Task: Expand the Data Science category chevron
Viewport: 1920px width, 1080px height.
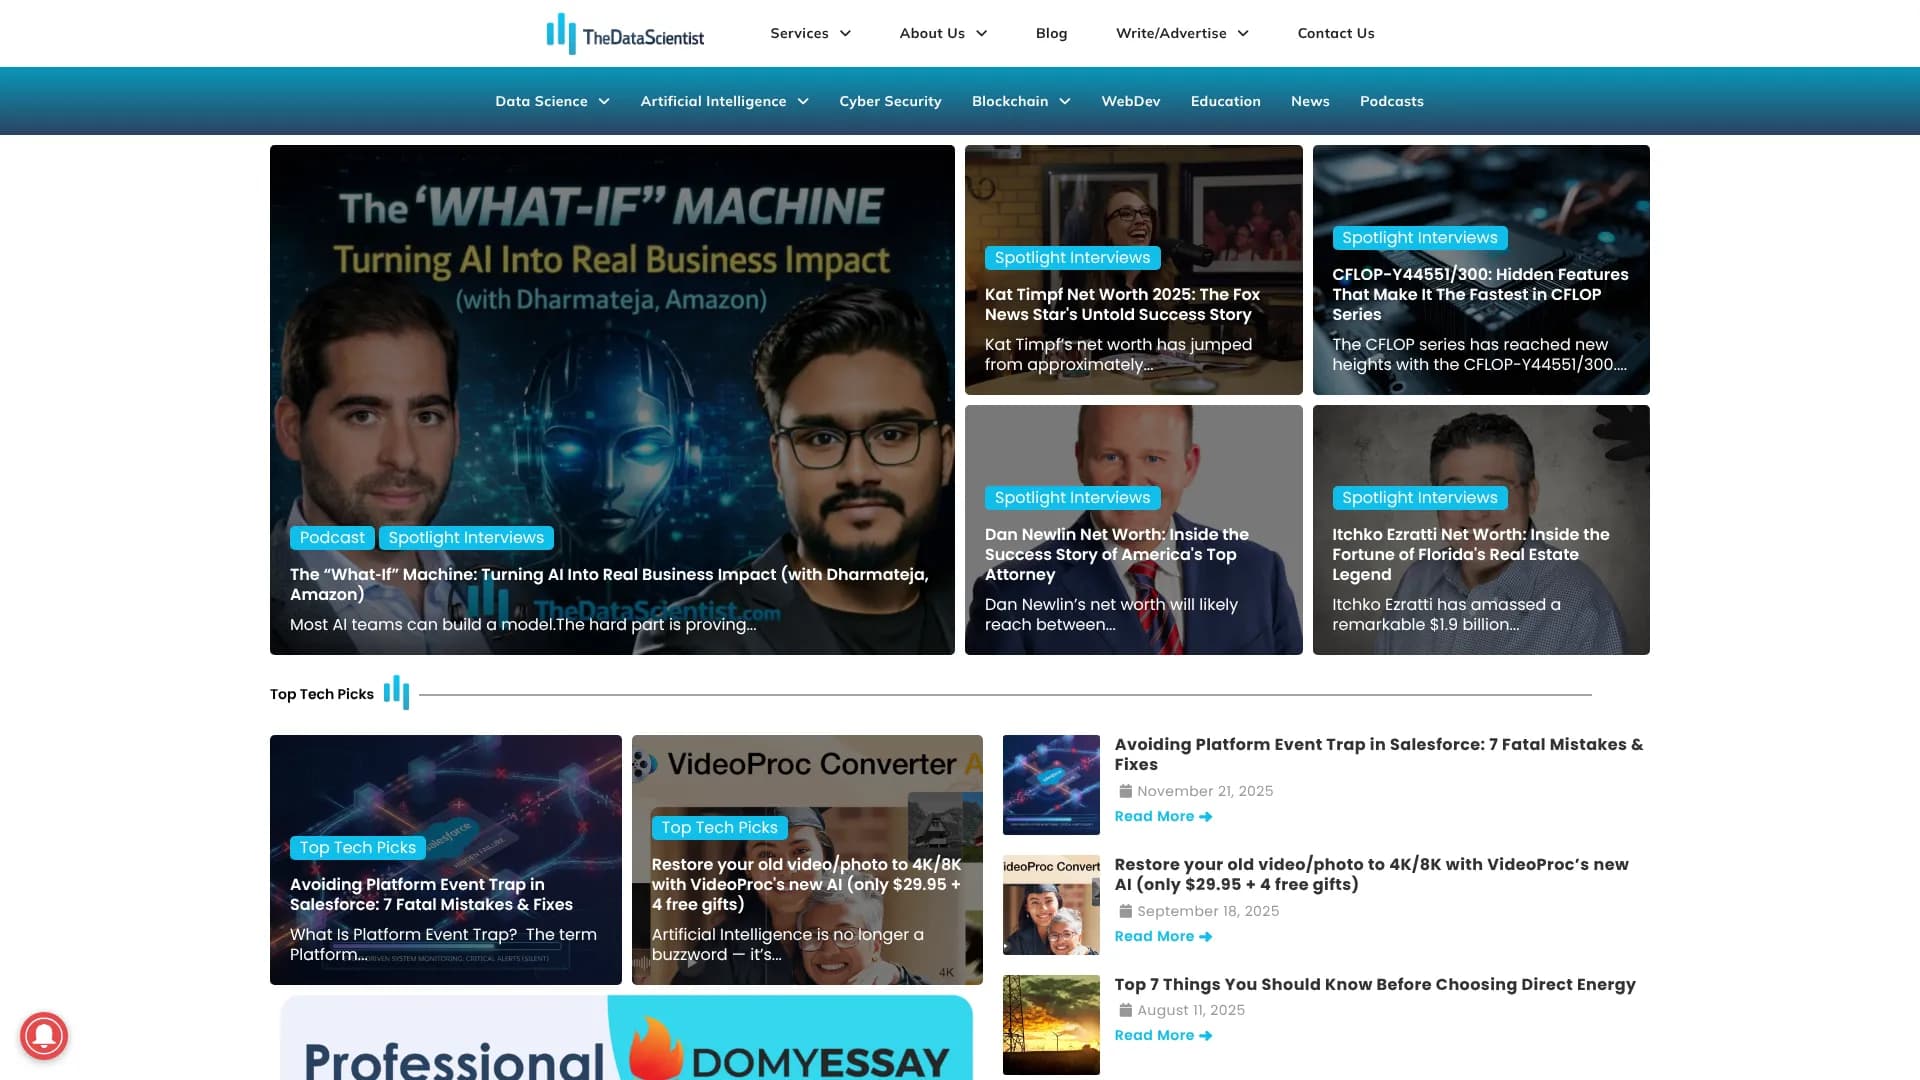Action: tap(604, 101)
